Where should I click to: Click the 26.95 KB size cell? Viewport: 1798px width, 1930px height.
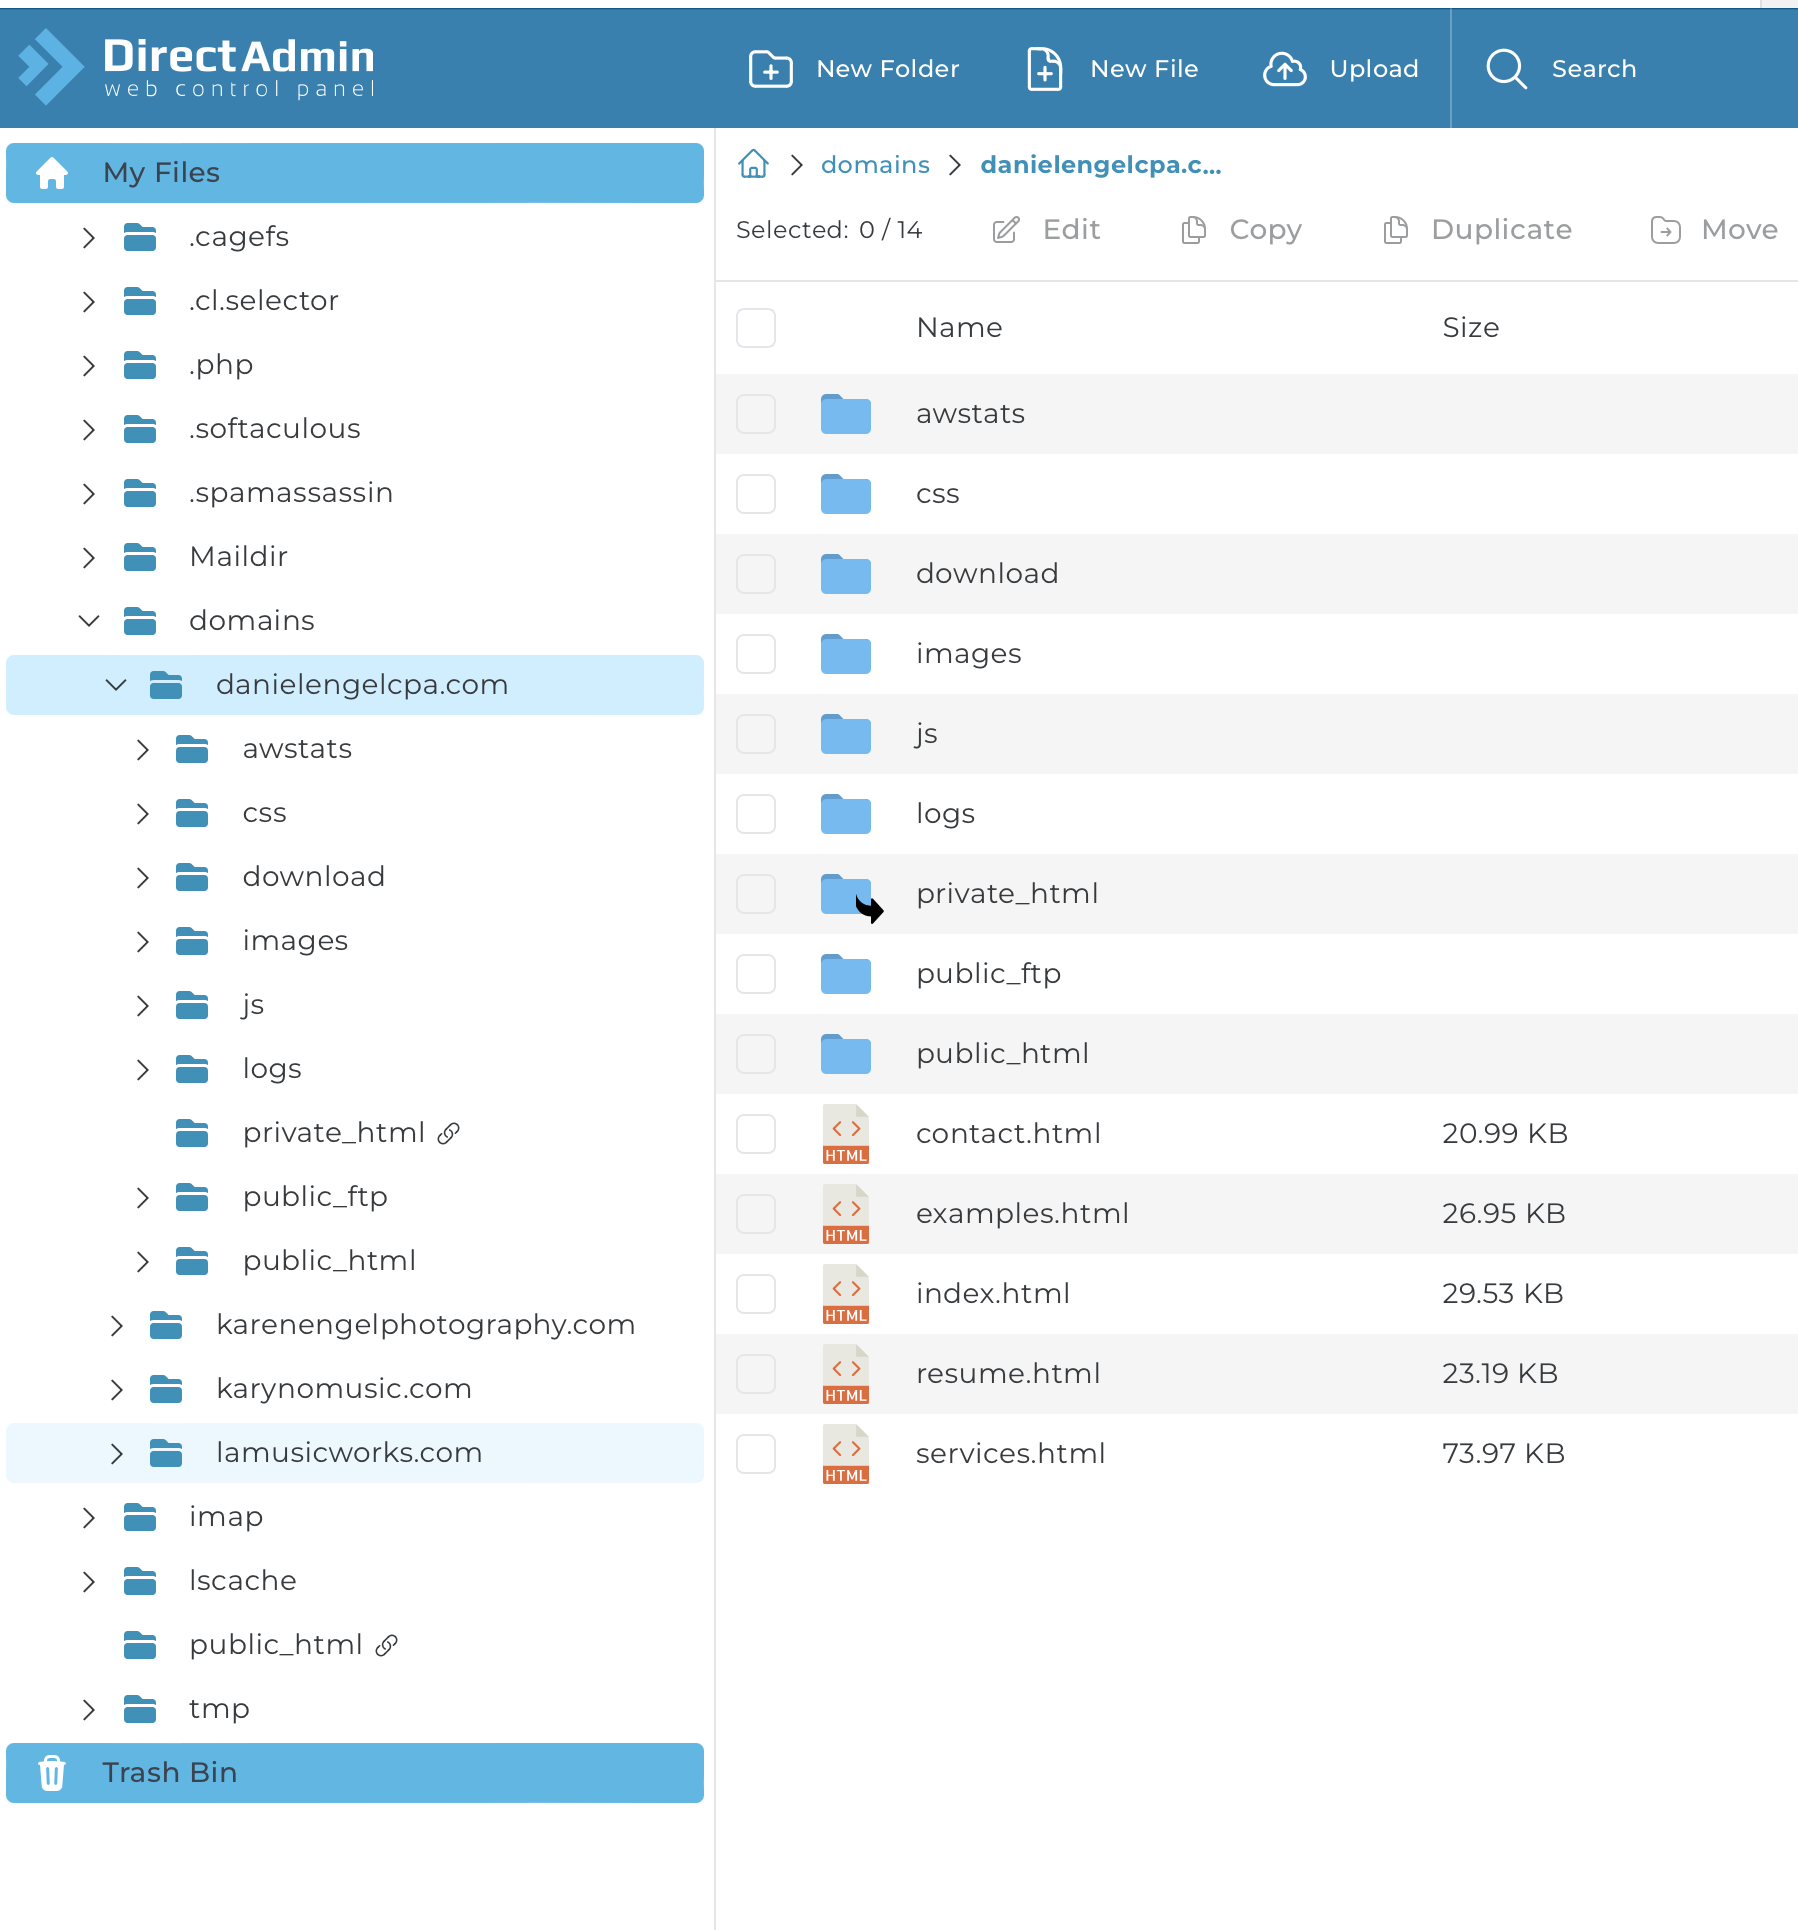(x=1503, y=1214)
